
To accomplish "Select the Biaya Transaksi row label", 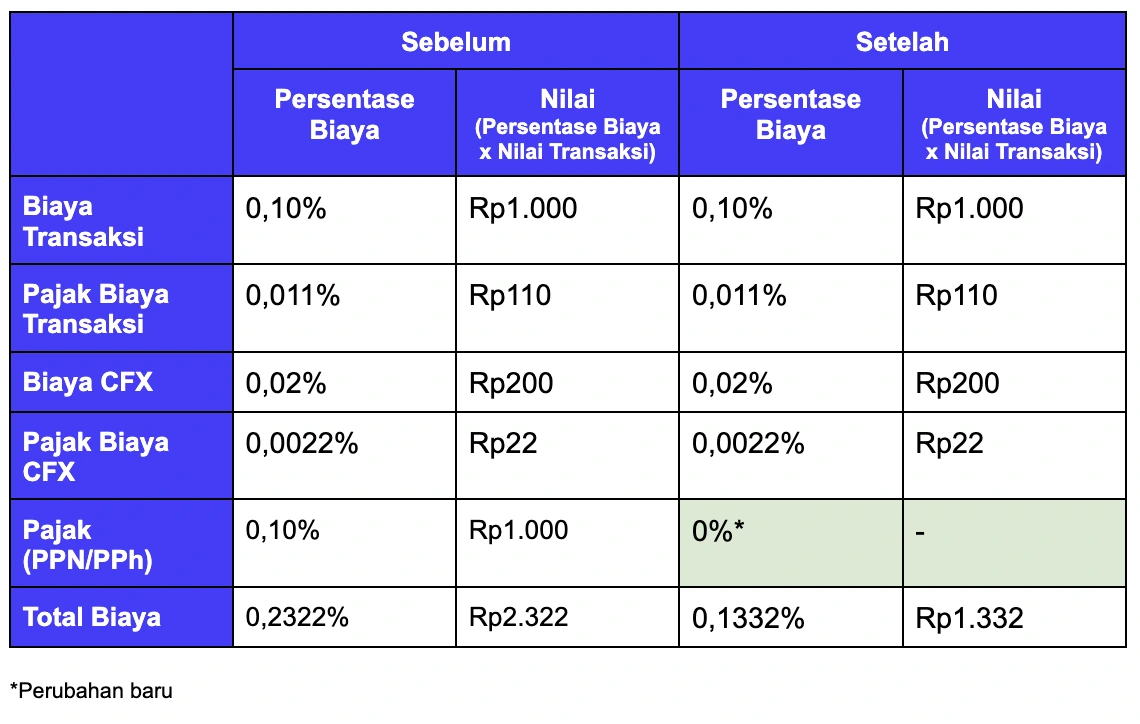I will pyautogui.click(x=121, y=220).
